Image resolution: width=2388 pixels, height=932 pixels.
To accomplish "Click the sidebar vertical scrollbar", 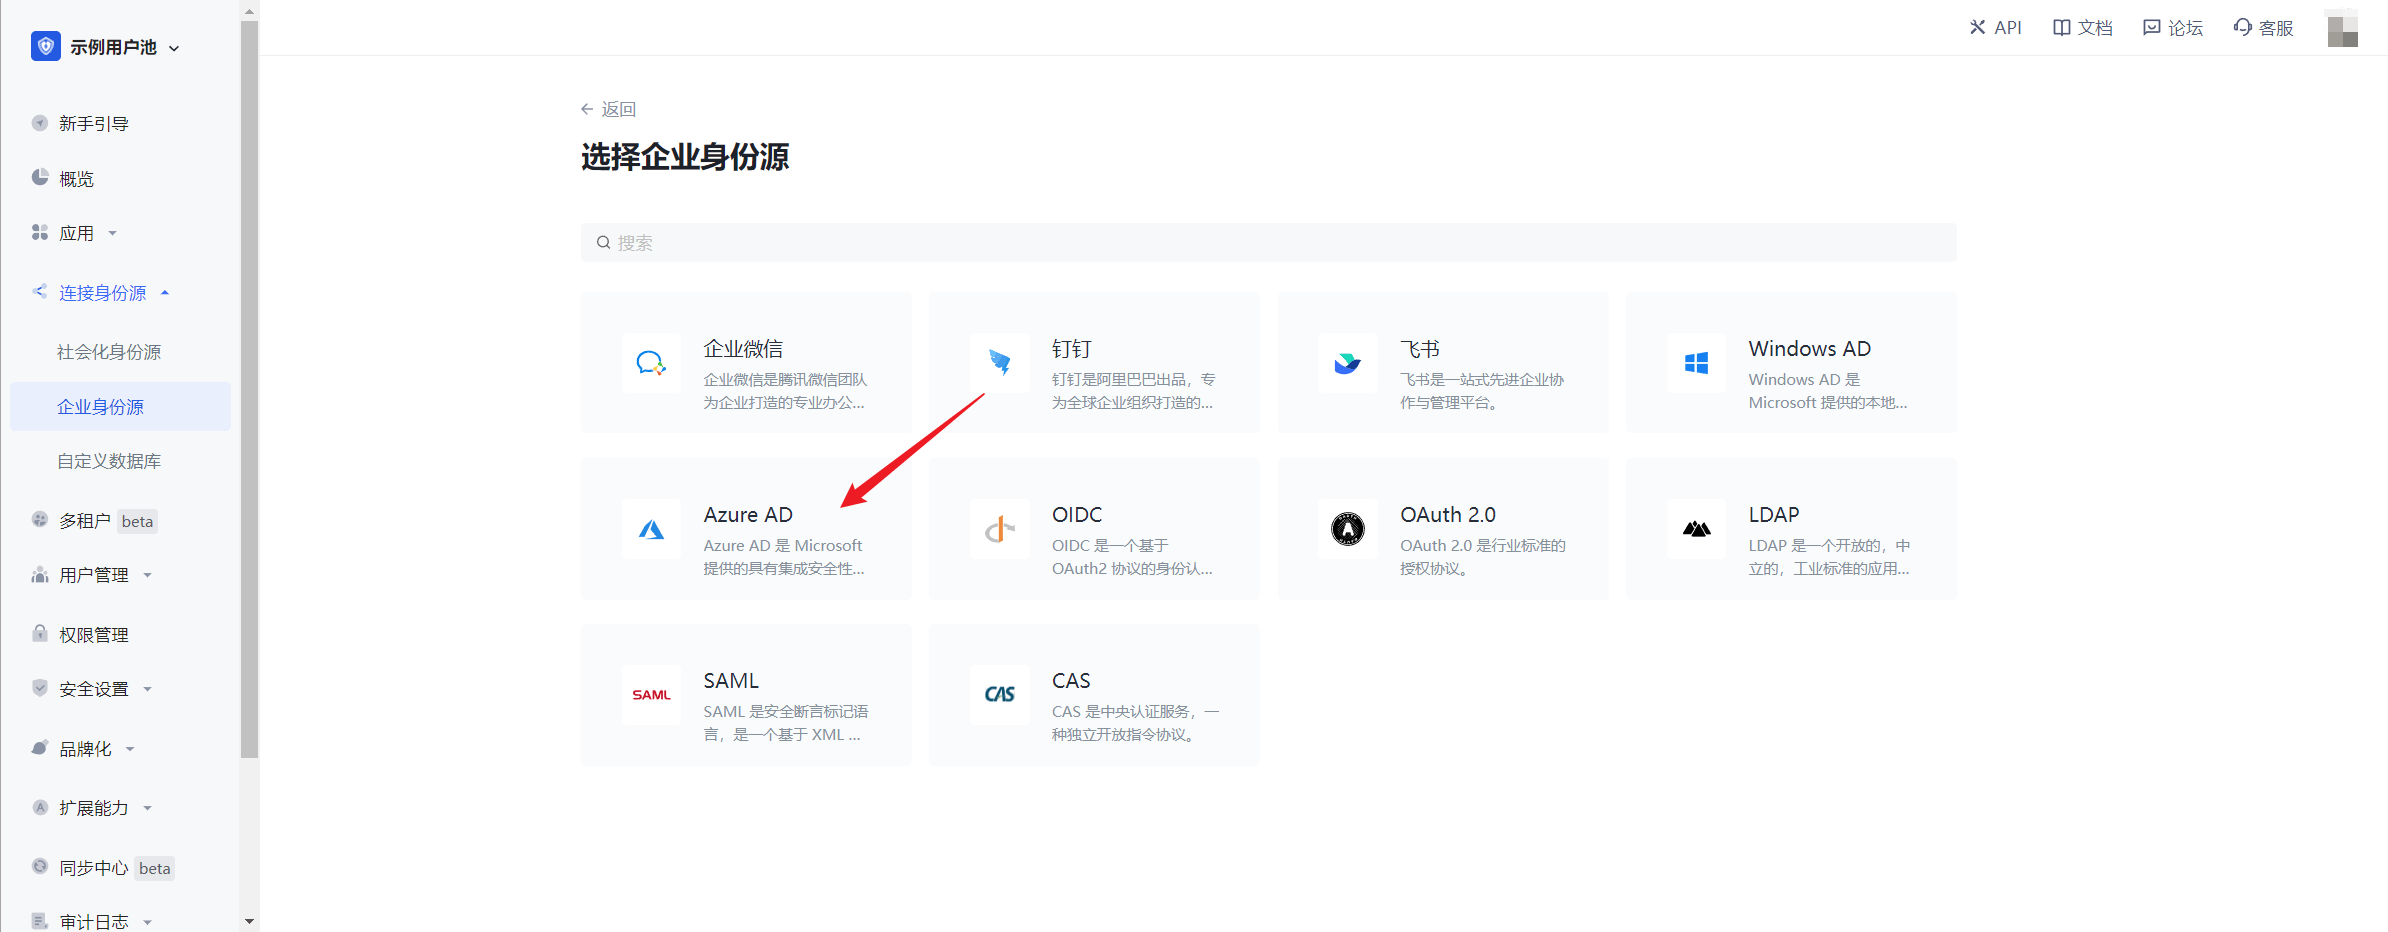I will click(x=249, y=400).
